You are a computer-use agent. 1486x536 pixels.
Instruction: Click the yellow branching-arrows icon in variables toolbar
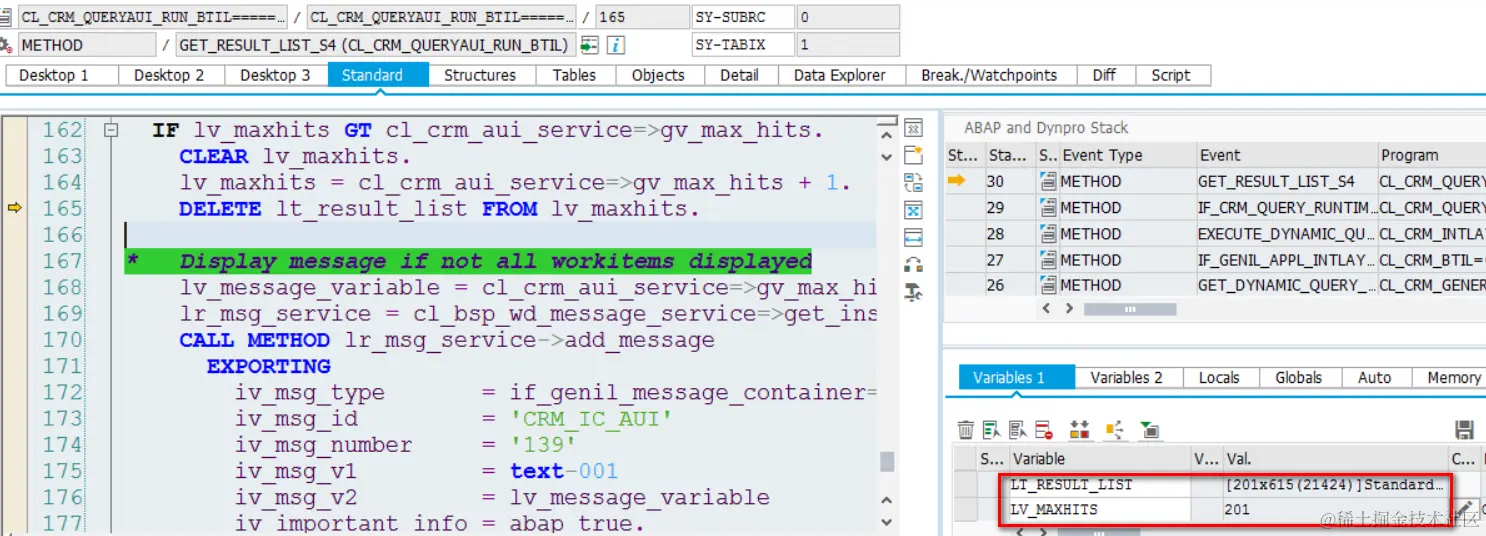(x=1115, y=430)
